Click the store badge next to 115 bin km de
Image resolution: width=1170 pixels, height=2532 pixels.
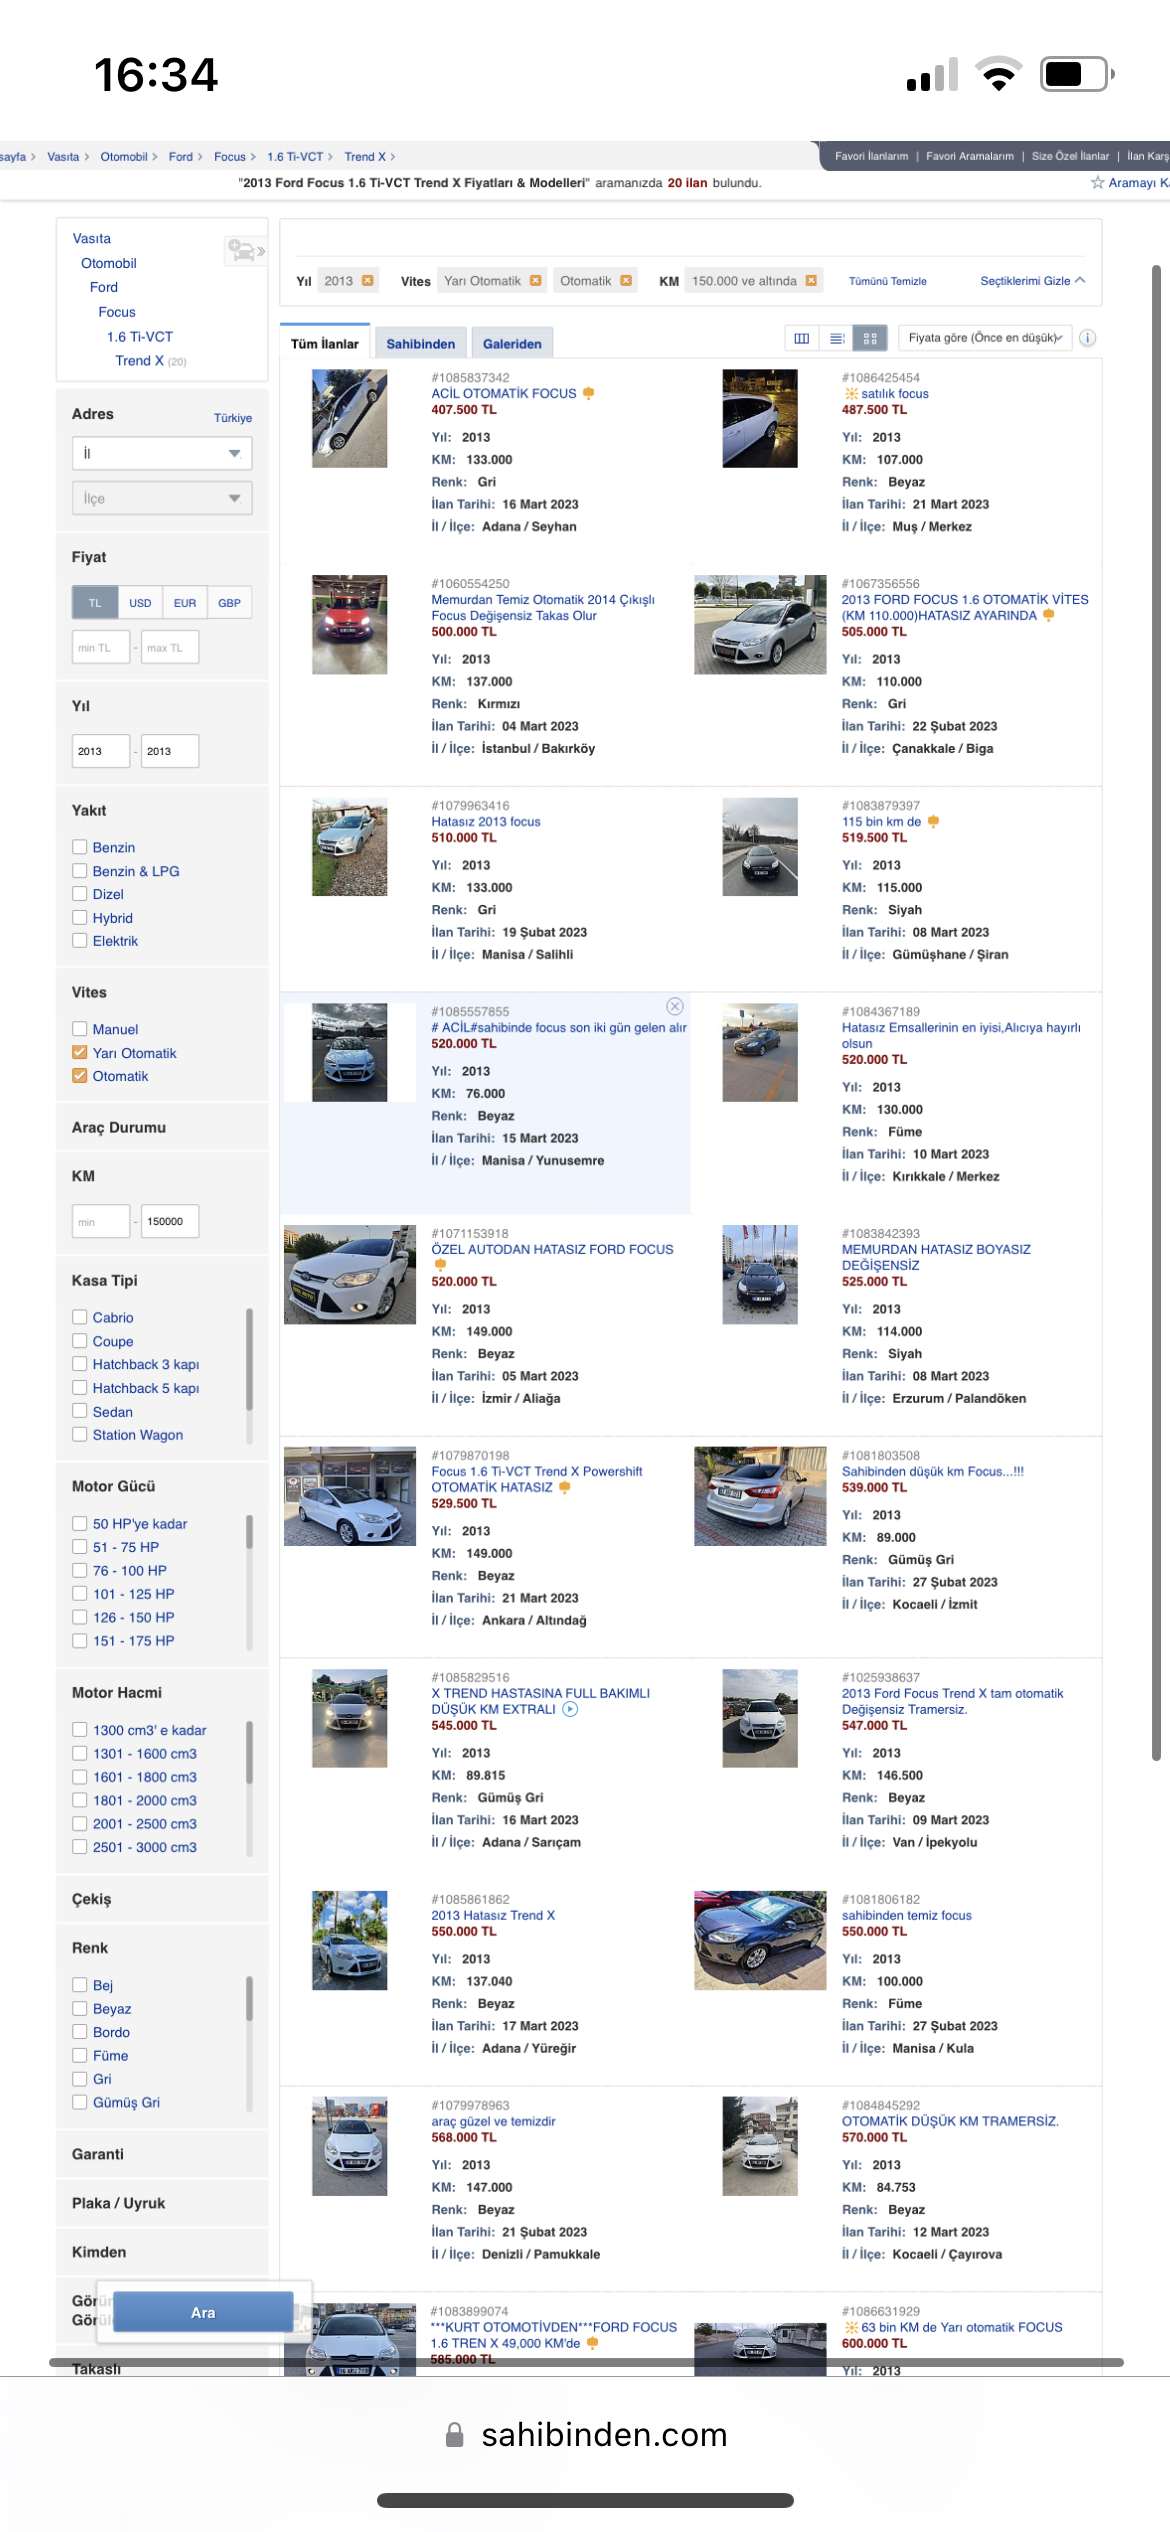[x=933, y=821]
